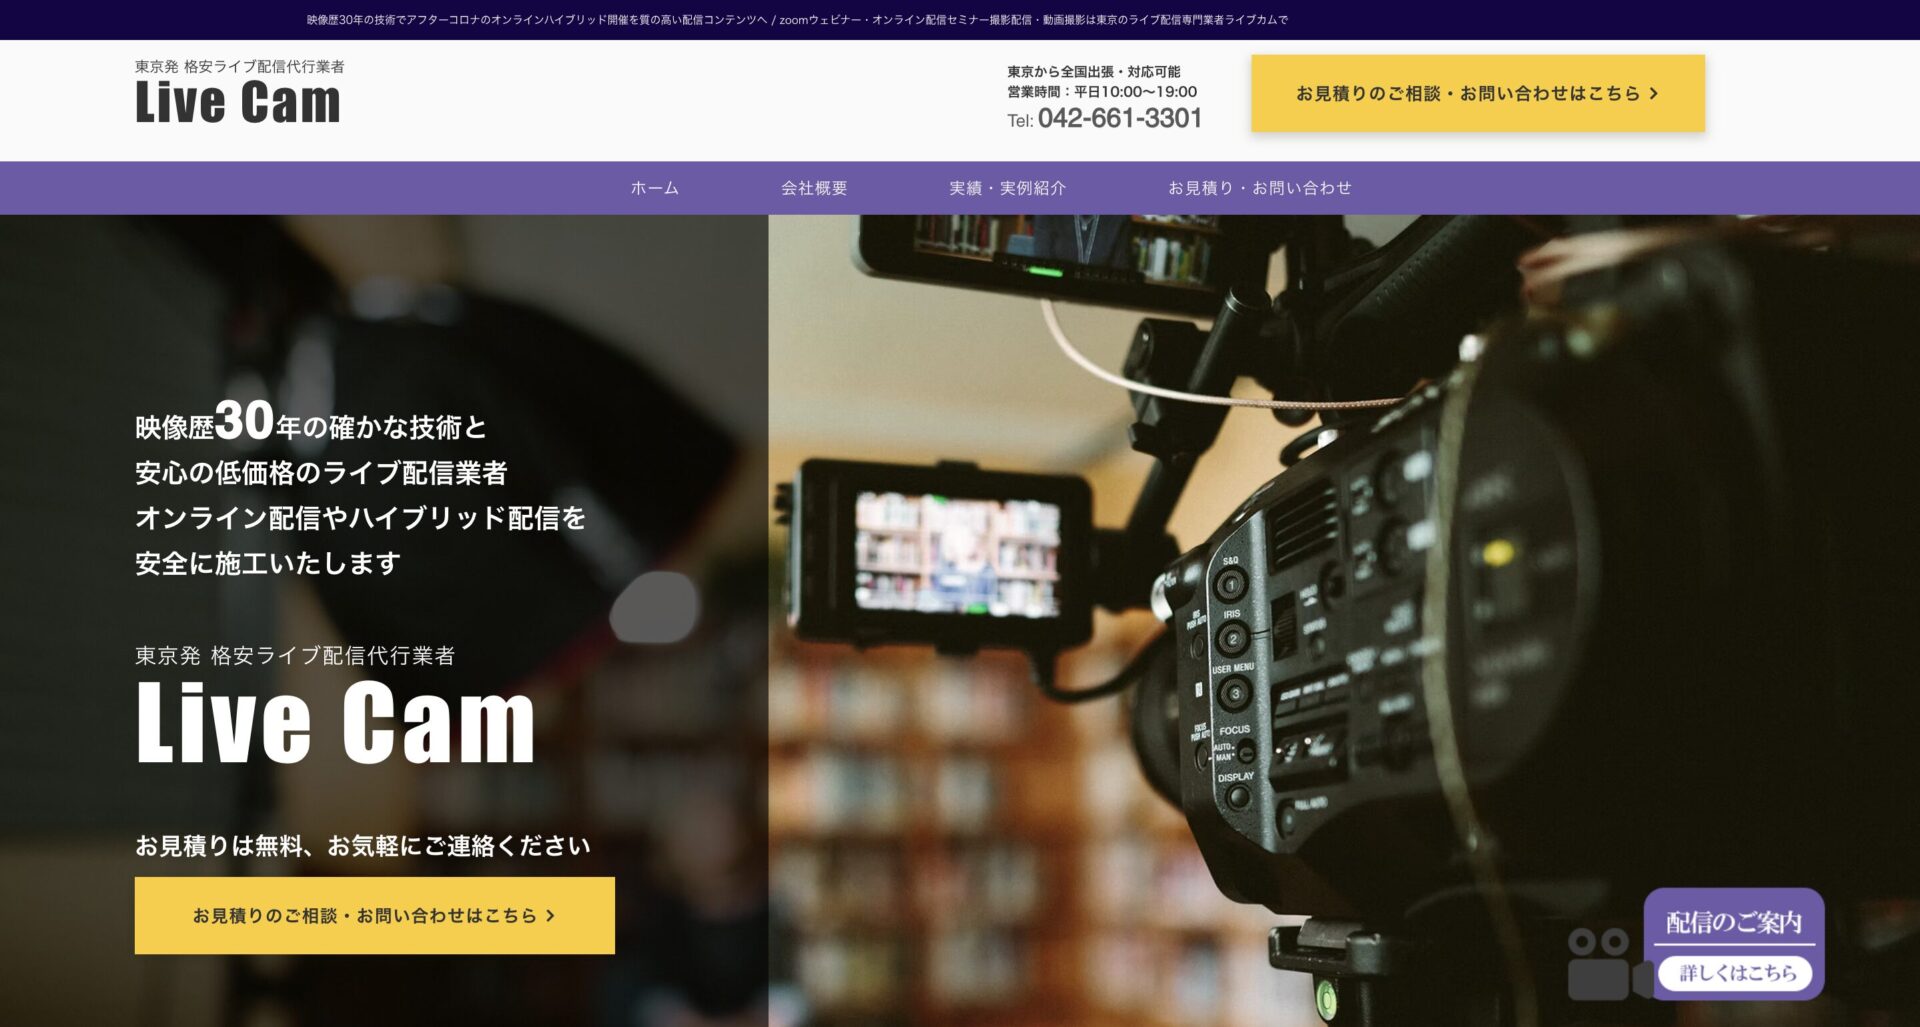Screen dimensions: 1920x1027
Task: Click the camera monitor screen in hero image
Action: pyautogui.click(x=957, y=553)
